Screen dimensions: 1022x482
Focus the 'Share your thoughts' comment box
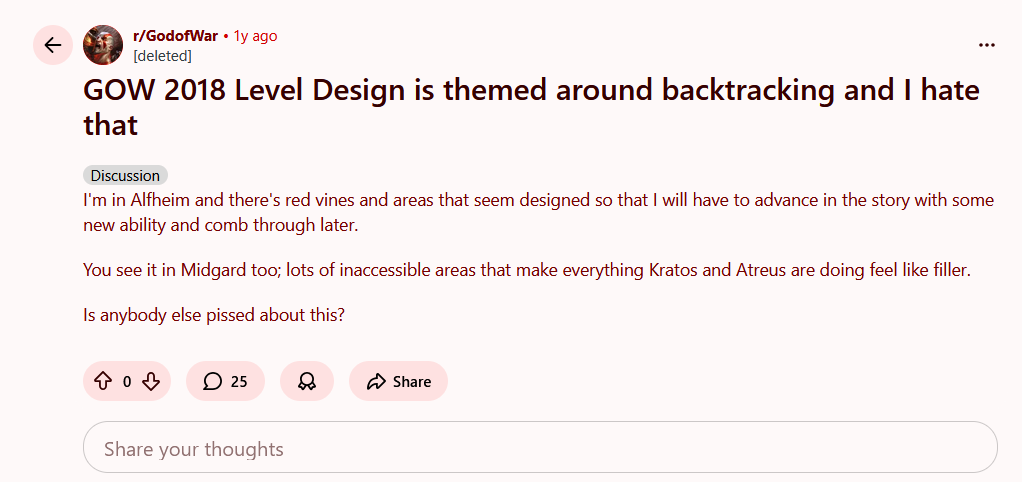click(x=540, y=449)
